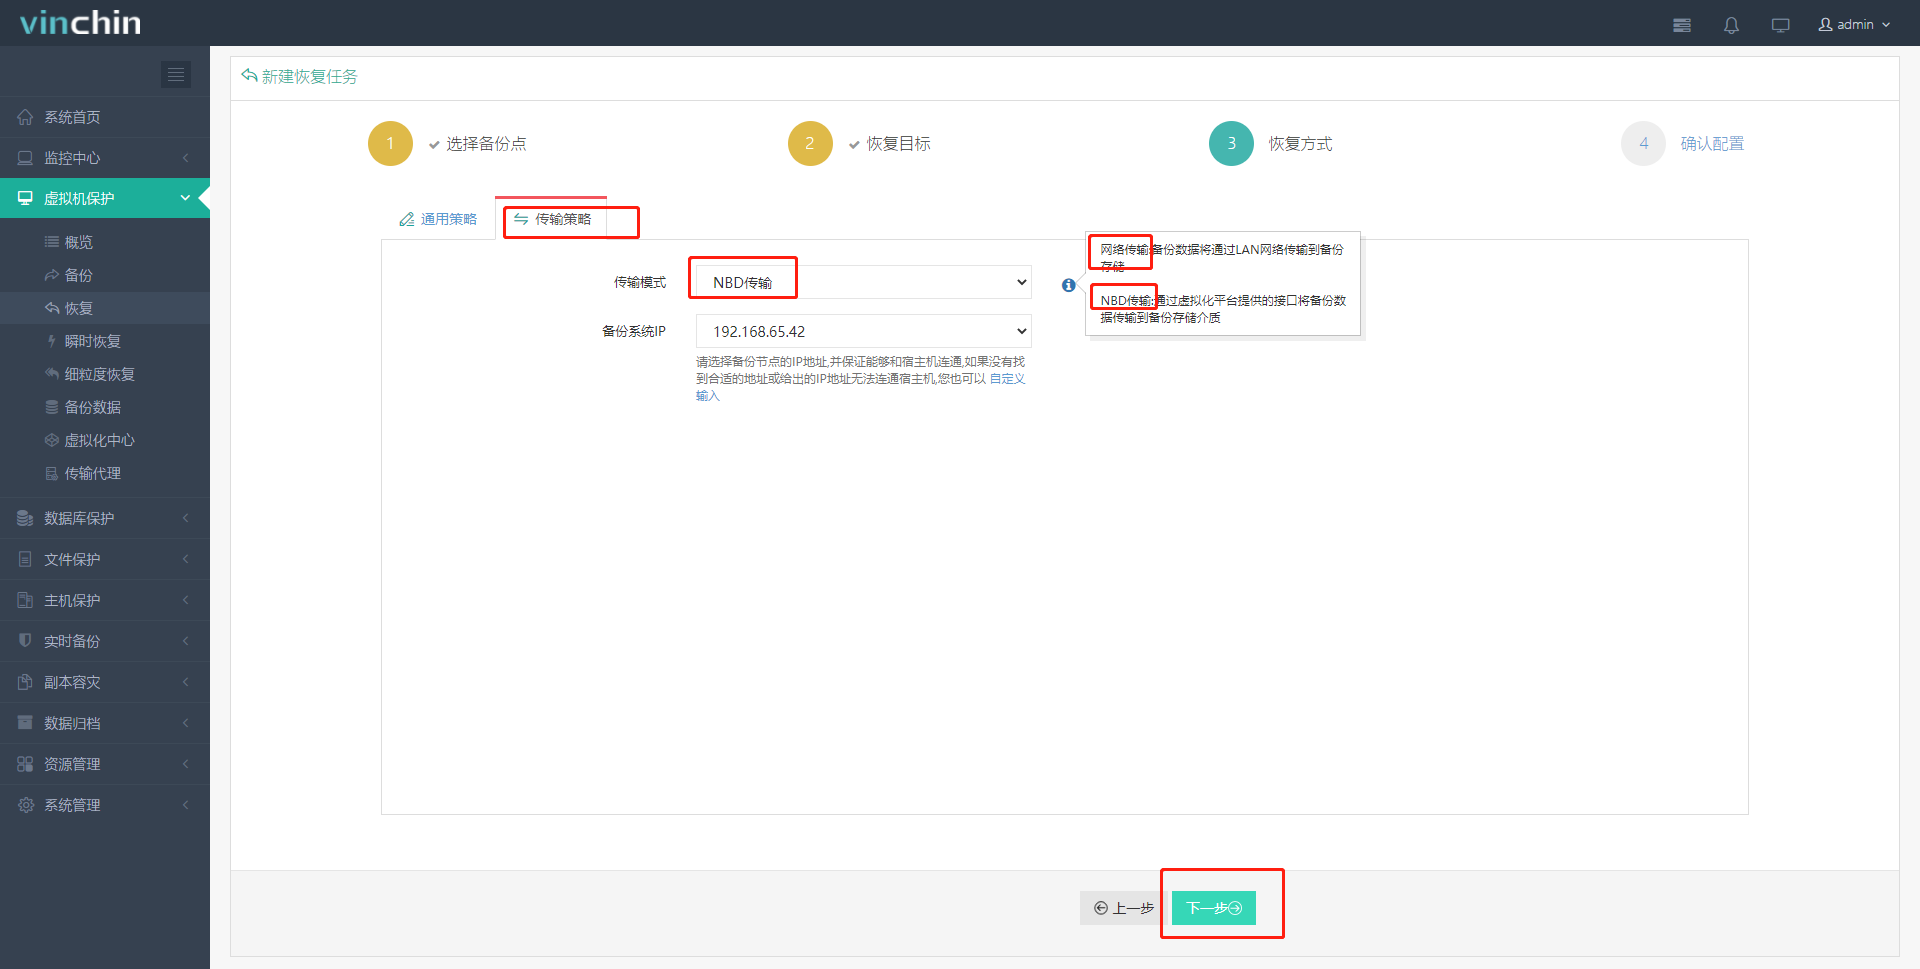The height and width of the screenshot is (969, 1920).
Task: Expand 实时备份 menu
Action: point(105,641)
